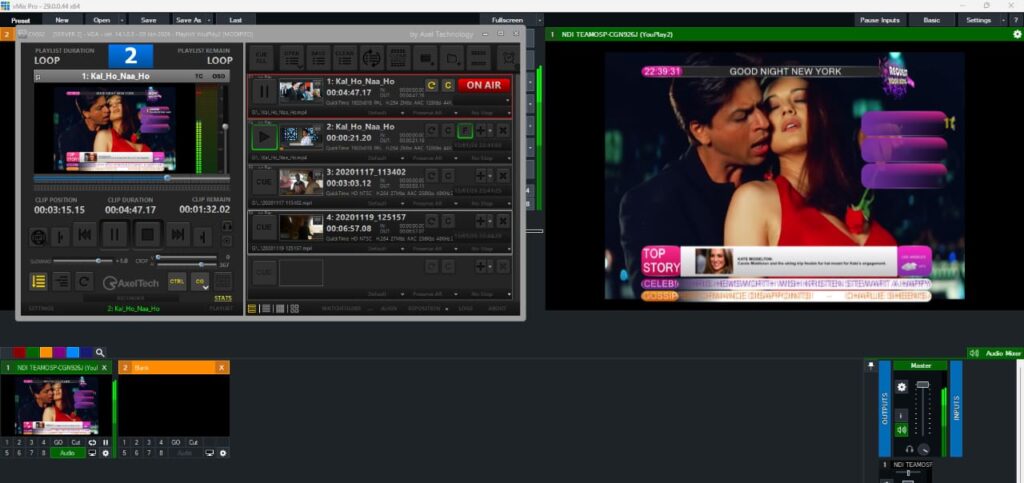Open the vMix Settings button
This screenshot has height=483, width=1024.
pyautogui.click(x=978, y=20)
